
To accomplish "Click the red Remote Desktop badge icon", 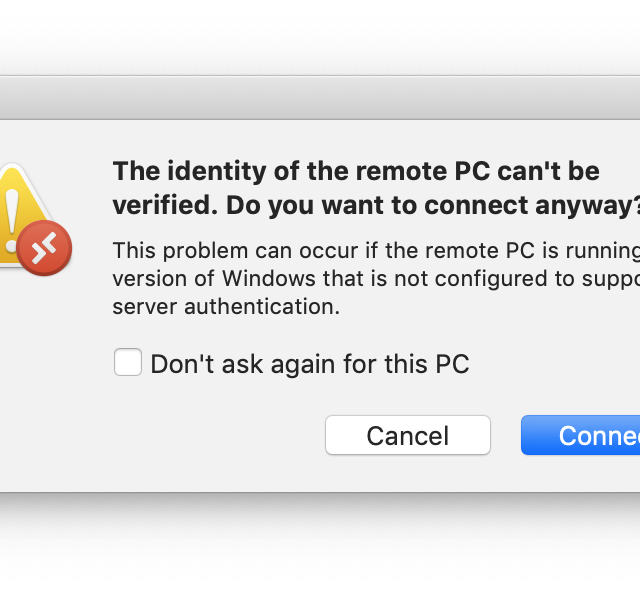I will click(x=45, y=248).
